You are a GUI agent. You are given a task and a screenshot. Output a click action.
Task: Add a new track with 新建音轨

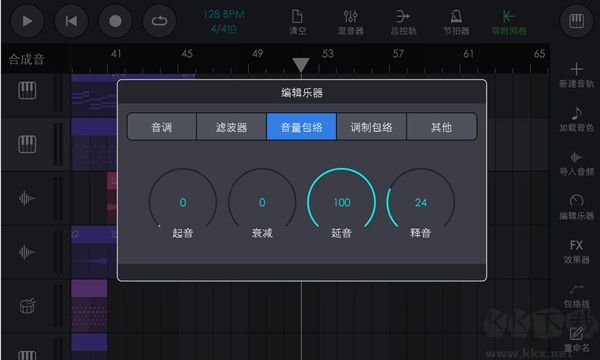coord(576,75)
